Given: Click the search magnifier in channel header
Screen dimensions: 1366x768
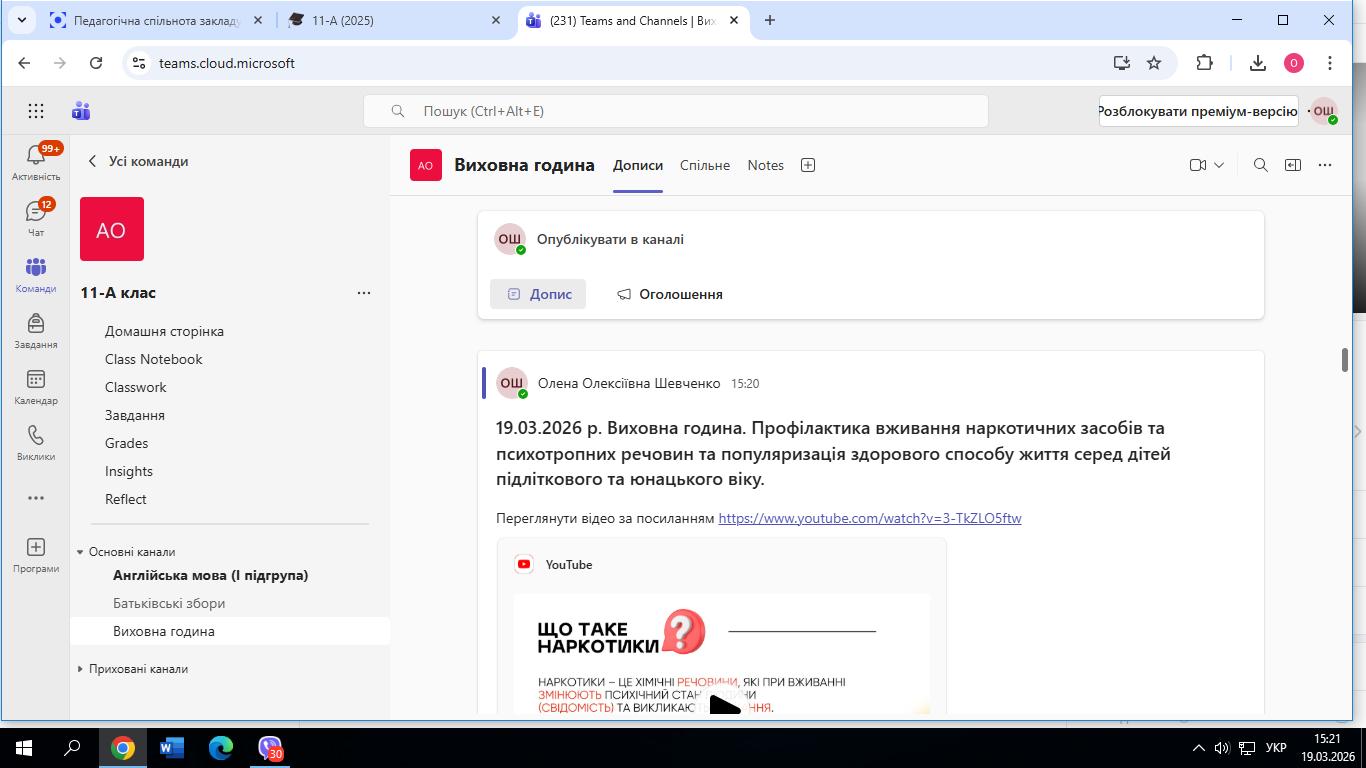Looking at the screenshot, I should click(1260, 165).
